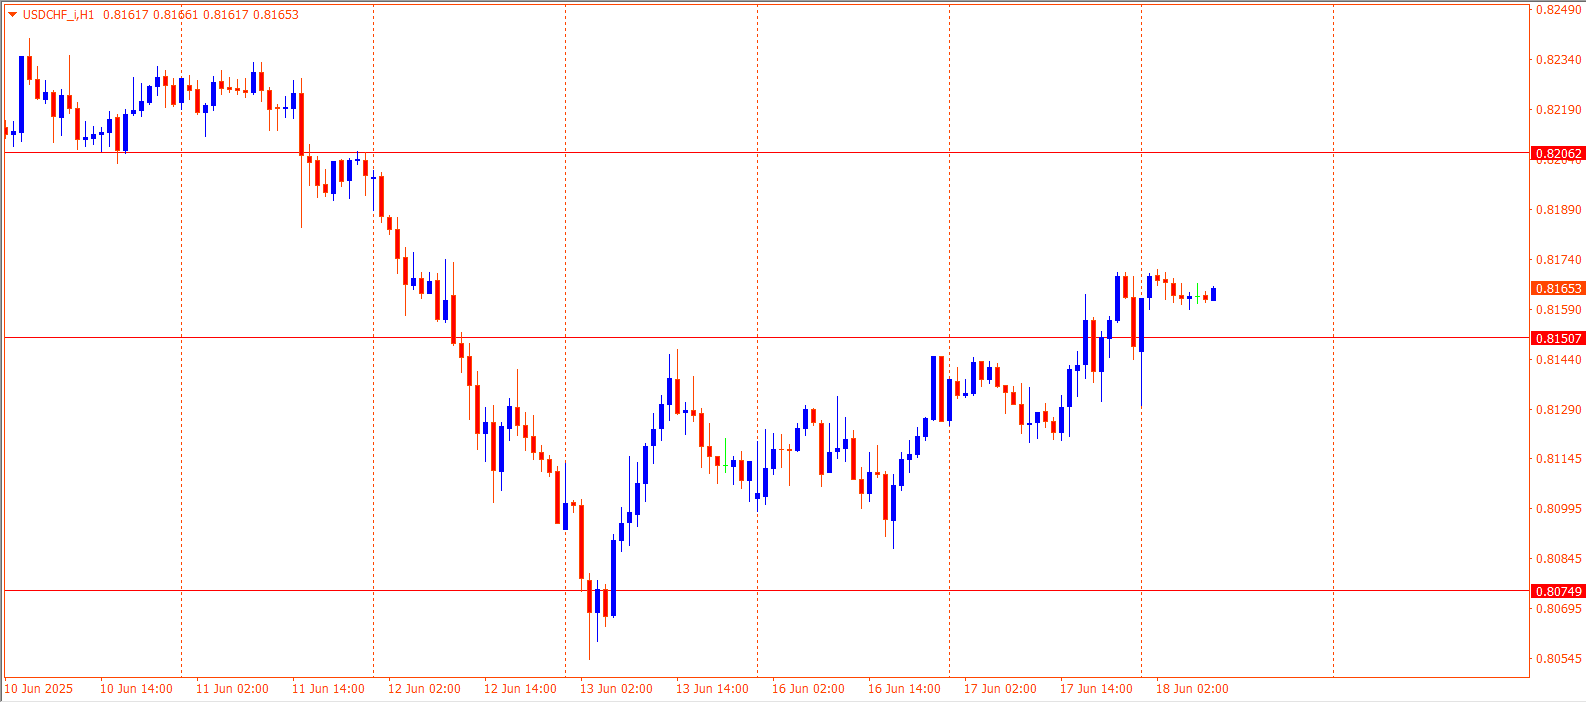Image resolution: width=1586 pixels, height=703 pixels.
Task: Click the 12 Jun 02:00 time label
Action: (424, 689)
